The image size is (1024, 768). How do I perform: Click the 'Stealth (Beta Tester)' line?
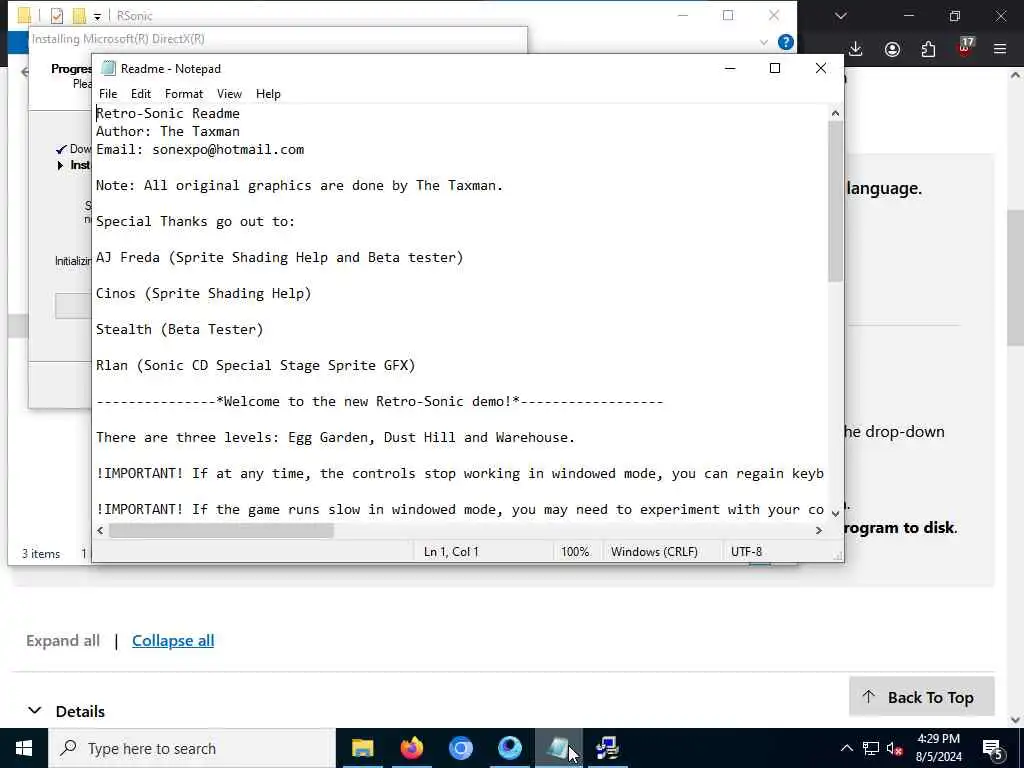click(180, 329)
